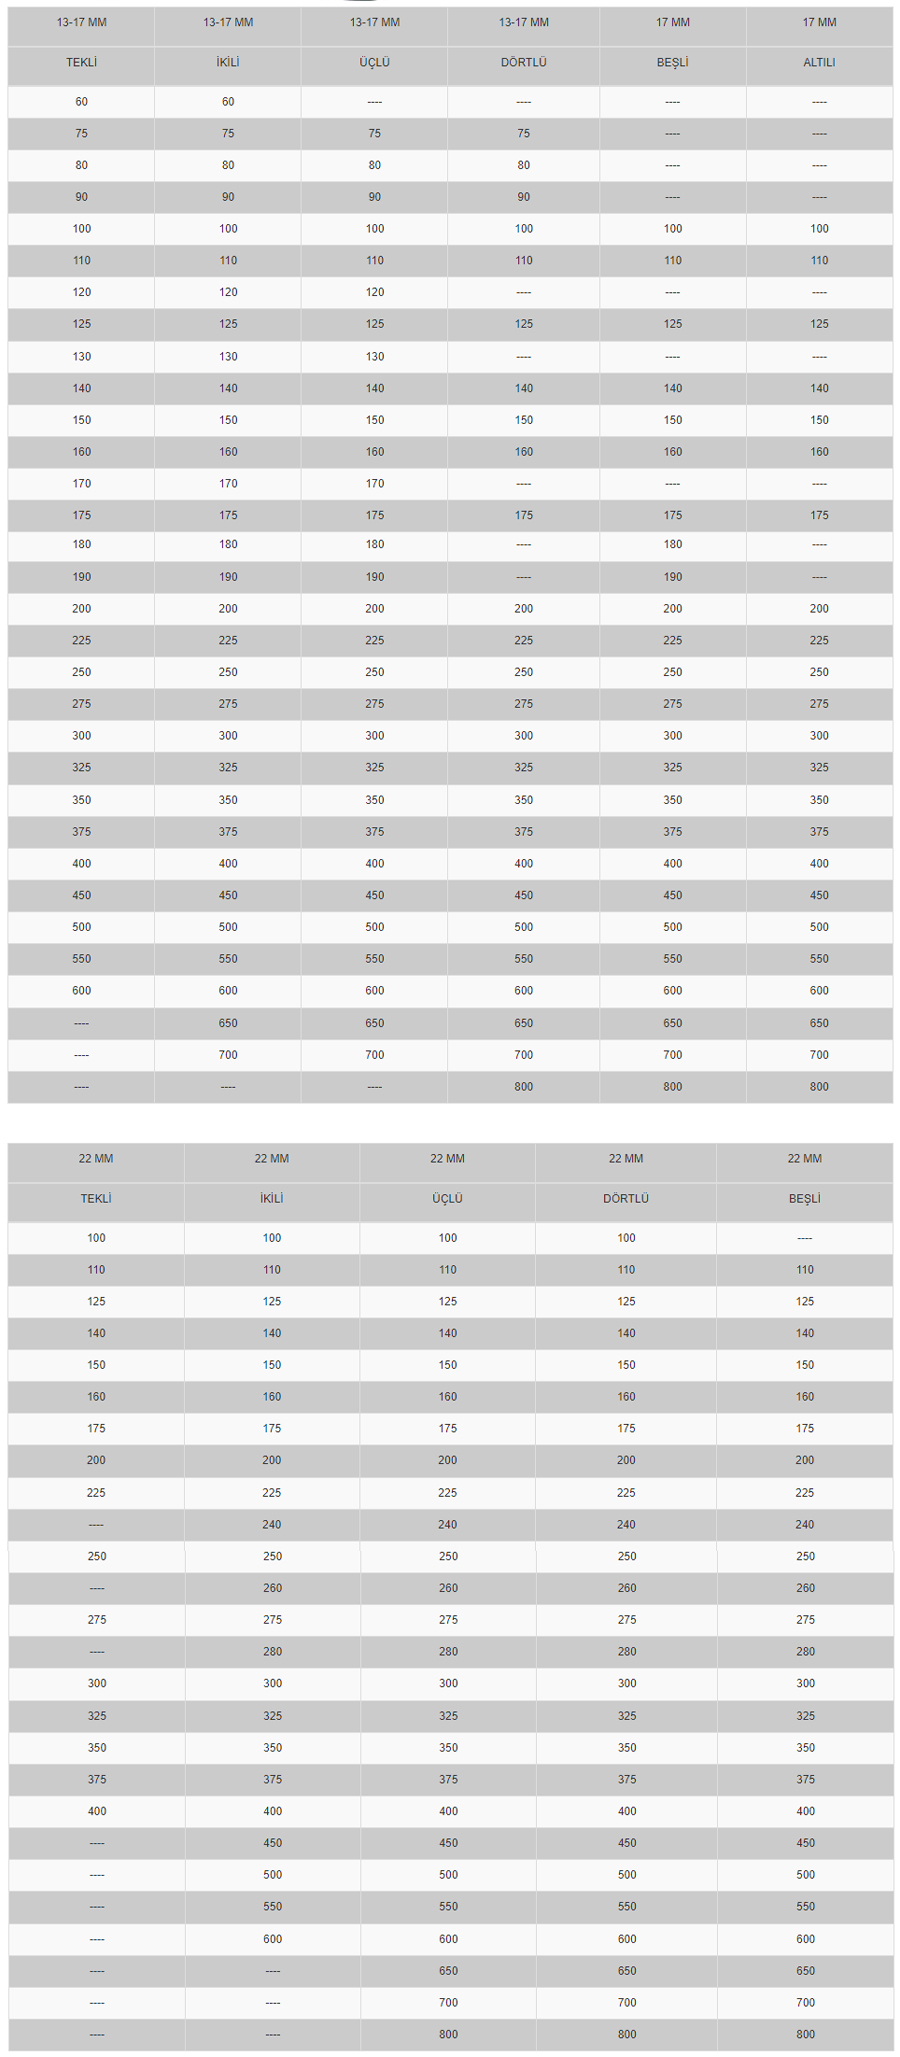Click the 130 cell under top ÜÇLÜ column
Viewport: 900px width, 2057px height.
pos(374,357)
